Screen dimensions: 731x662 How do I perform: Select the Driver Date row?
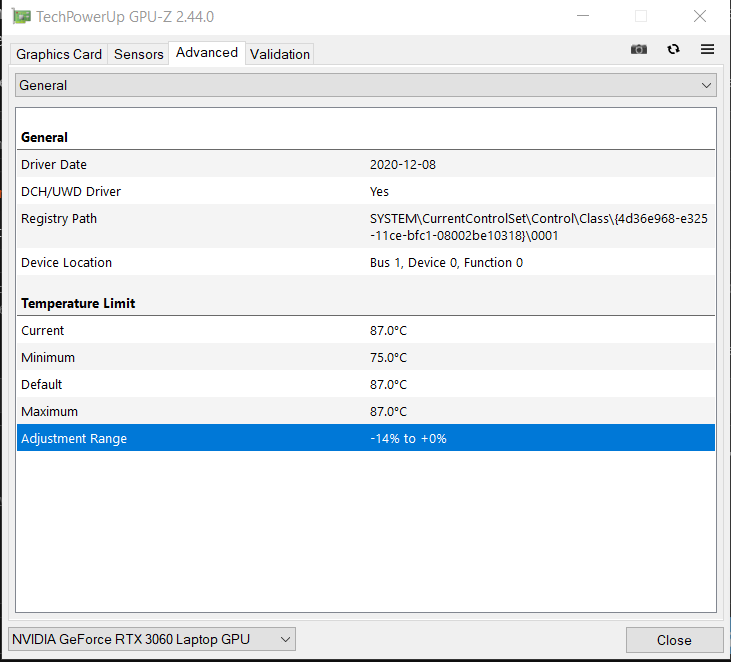click(366, 165)
